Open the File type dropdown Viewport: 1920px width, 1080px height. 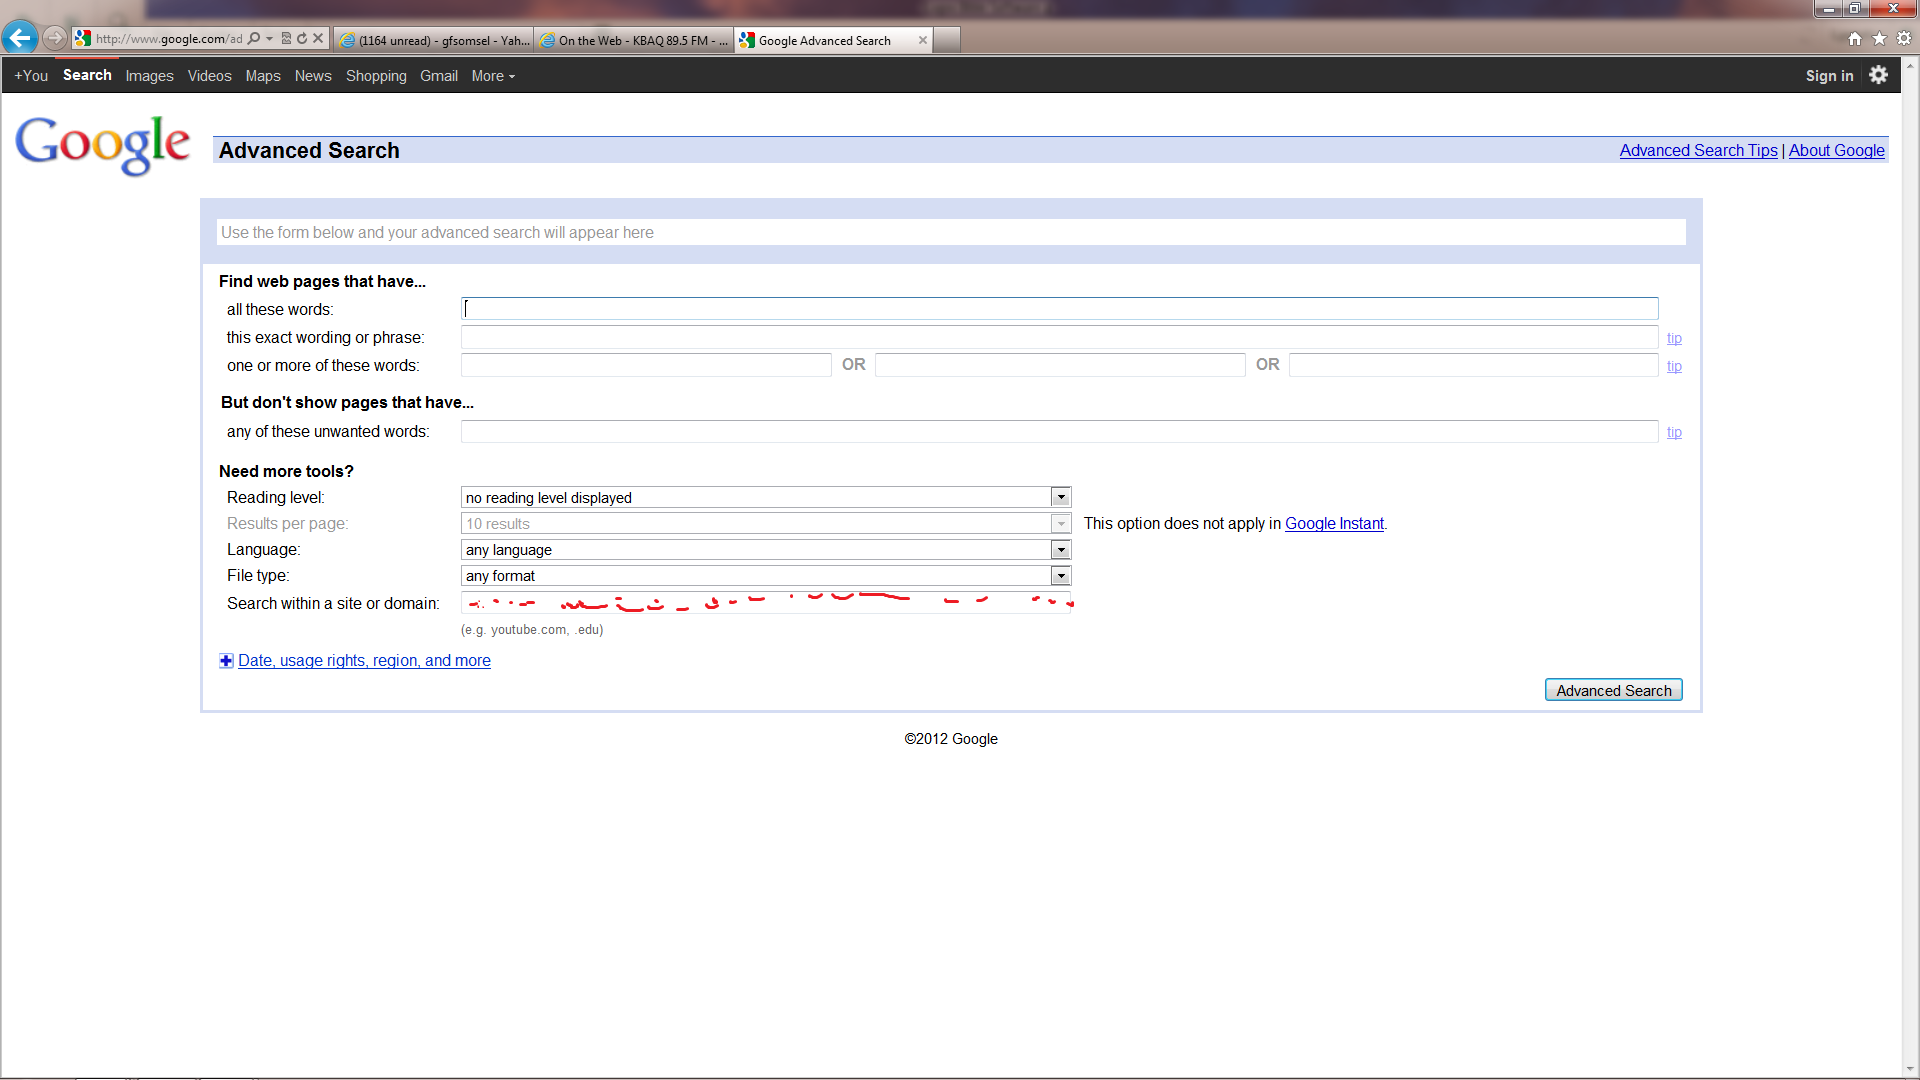[x=1060, y=576]
